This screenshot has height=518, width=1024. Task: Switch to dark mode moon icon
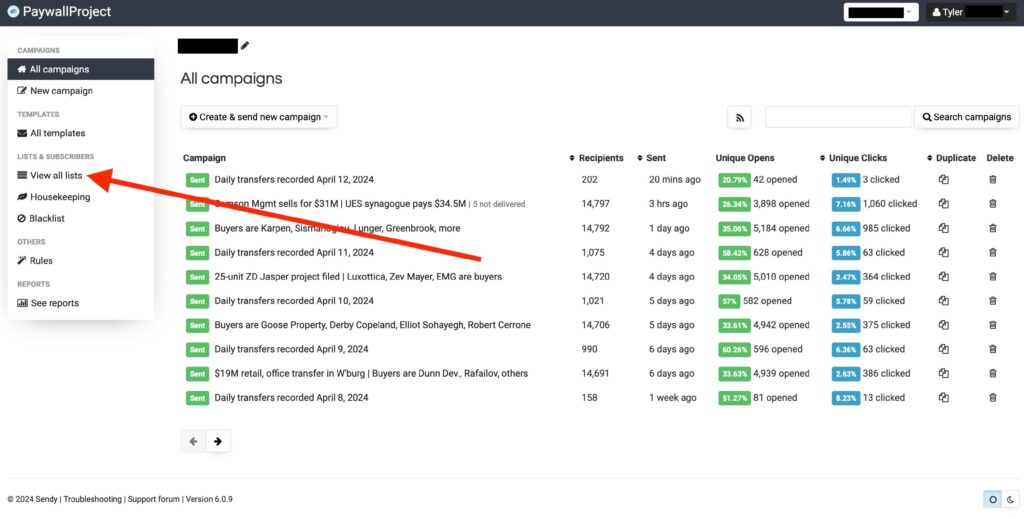[x=1009, y=499]
